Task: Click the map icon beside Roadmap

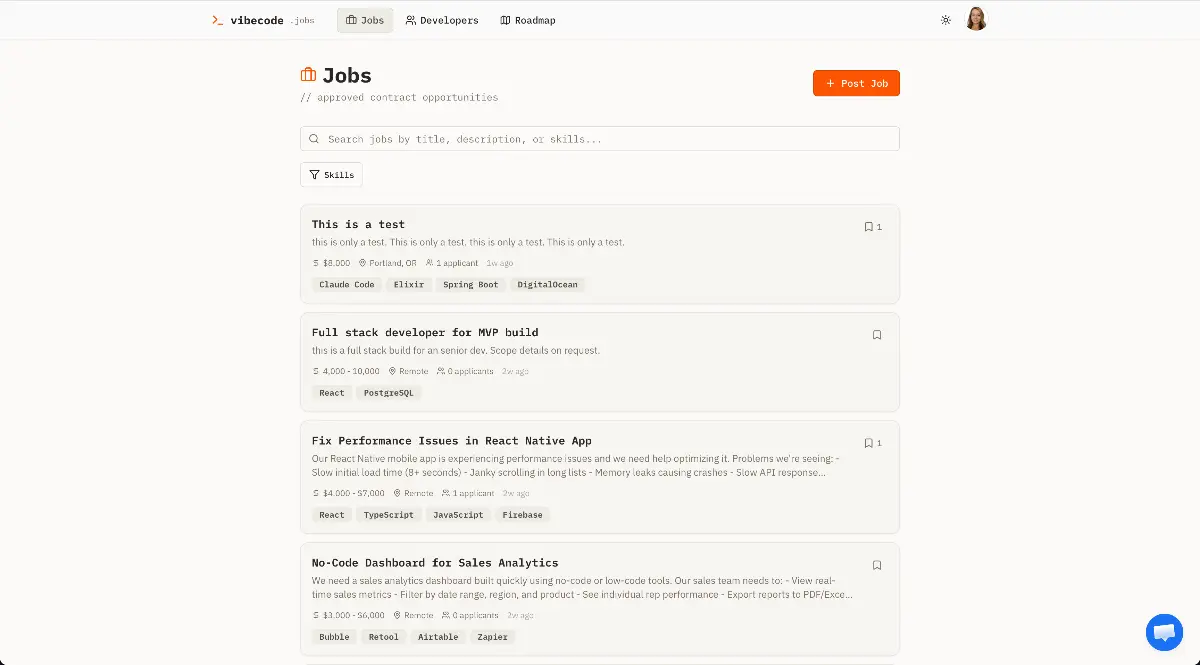Action: [x=503, y=19]
